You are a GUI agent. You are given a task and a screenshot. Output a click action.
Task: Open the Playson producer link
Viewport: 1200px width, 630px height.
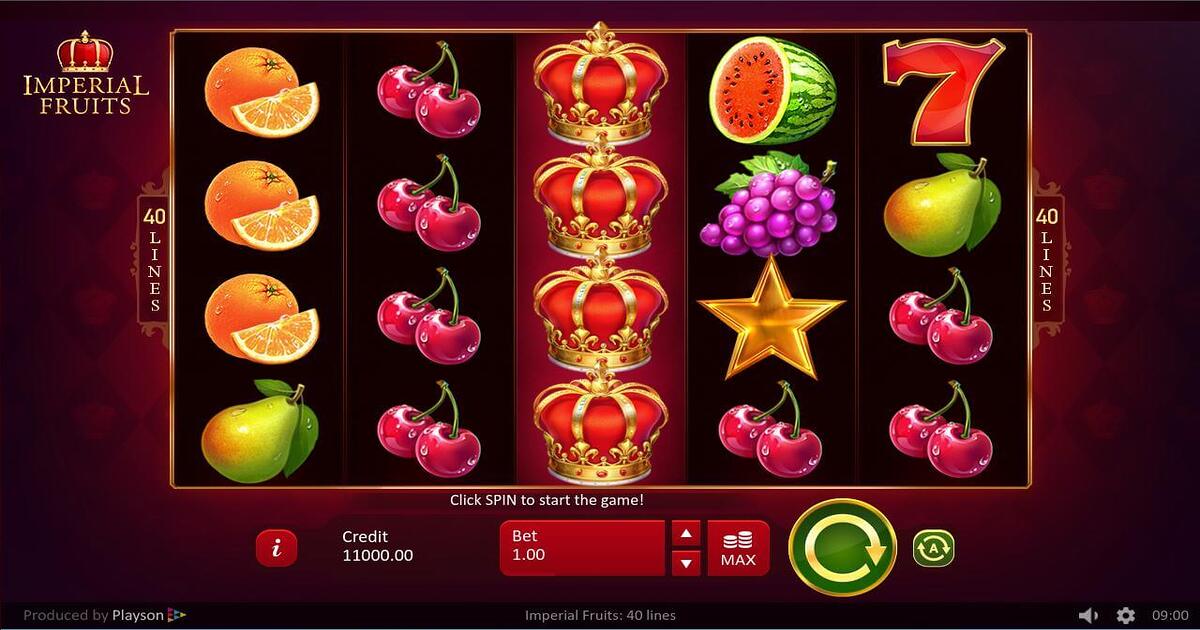(105, 615)
